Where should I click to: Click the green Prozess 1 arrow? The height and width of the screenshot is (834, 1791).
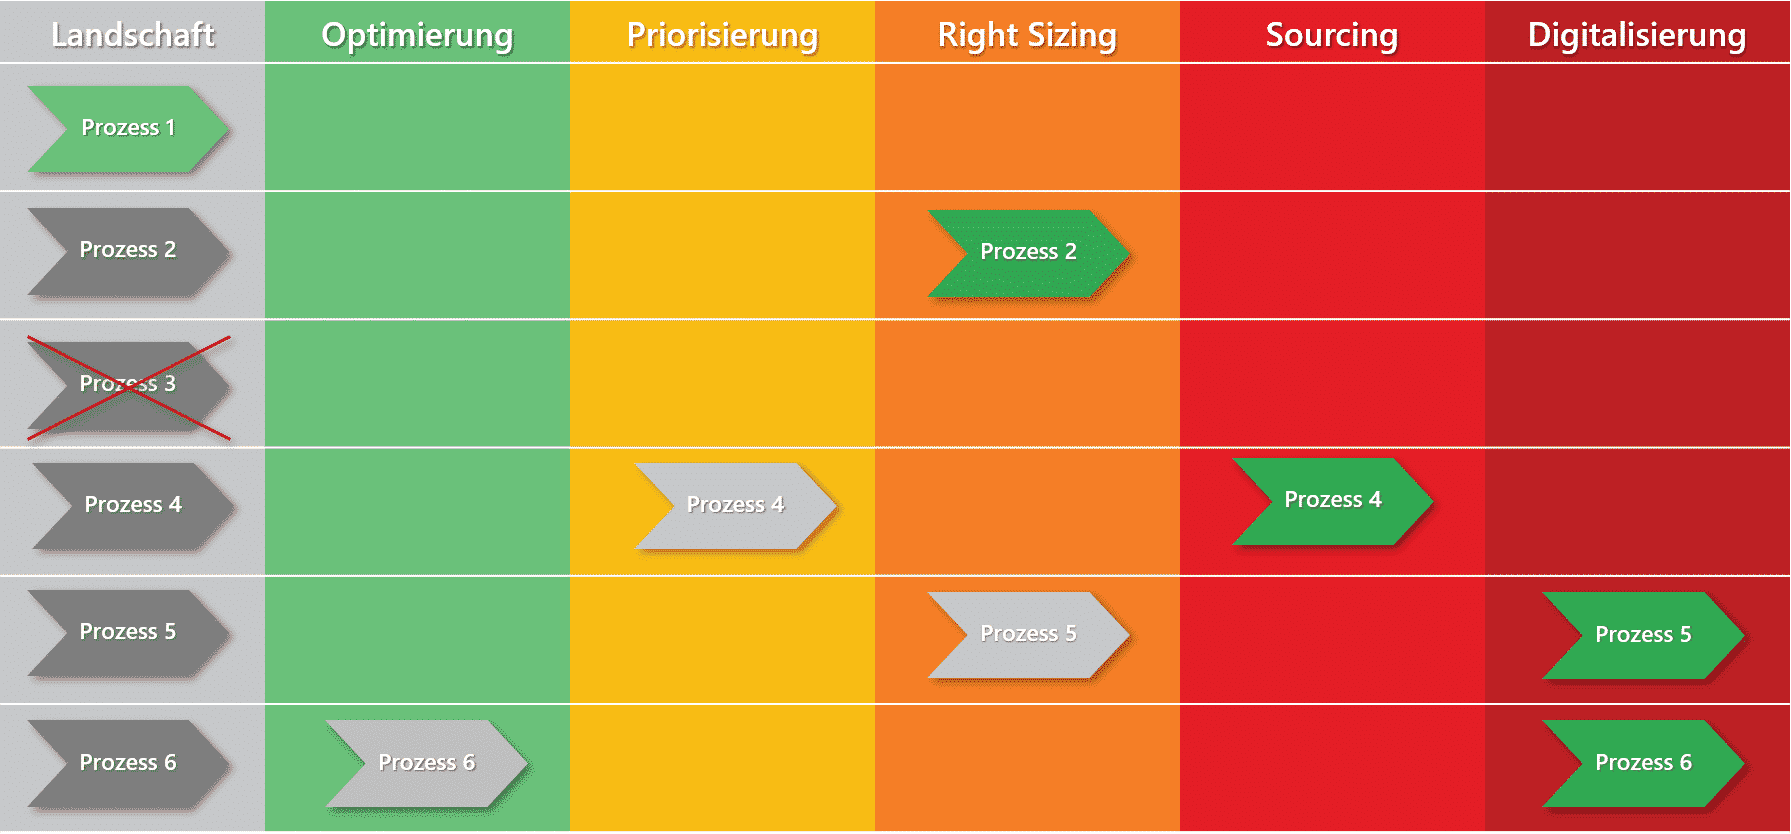[x=128, y=128]
